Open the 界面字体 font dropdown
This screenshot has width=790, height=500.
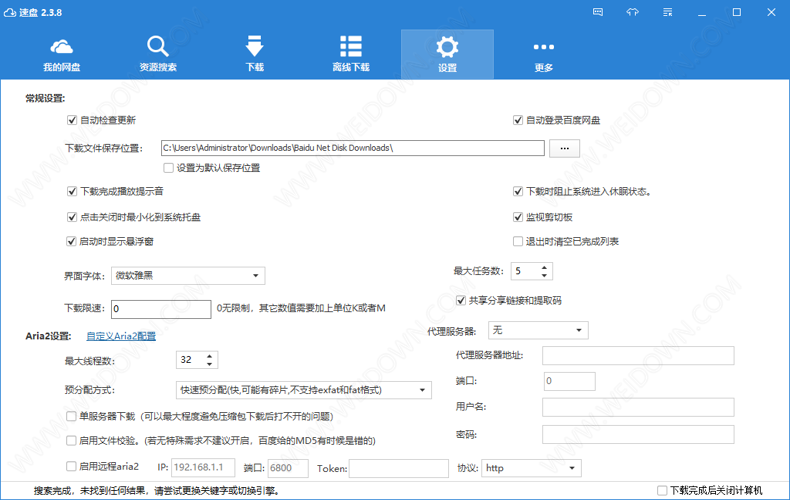coord(188,276)
